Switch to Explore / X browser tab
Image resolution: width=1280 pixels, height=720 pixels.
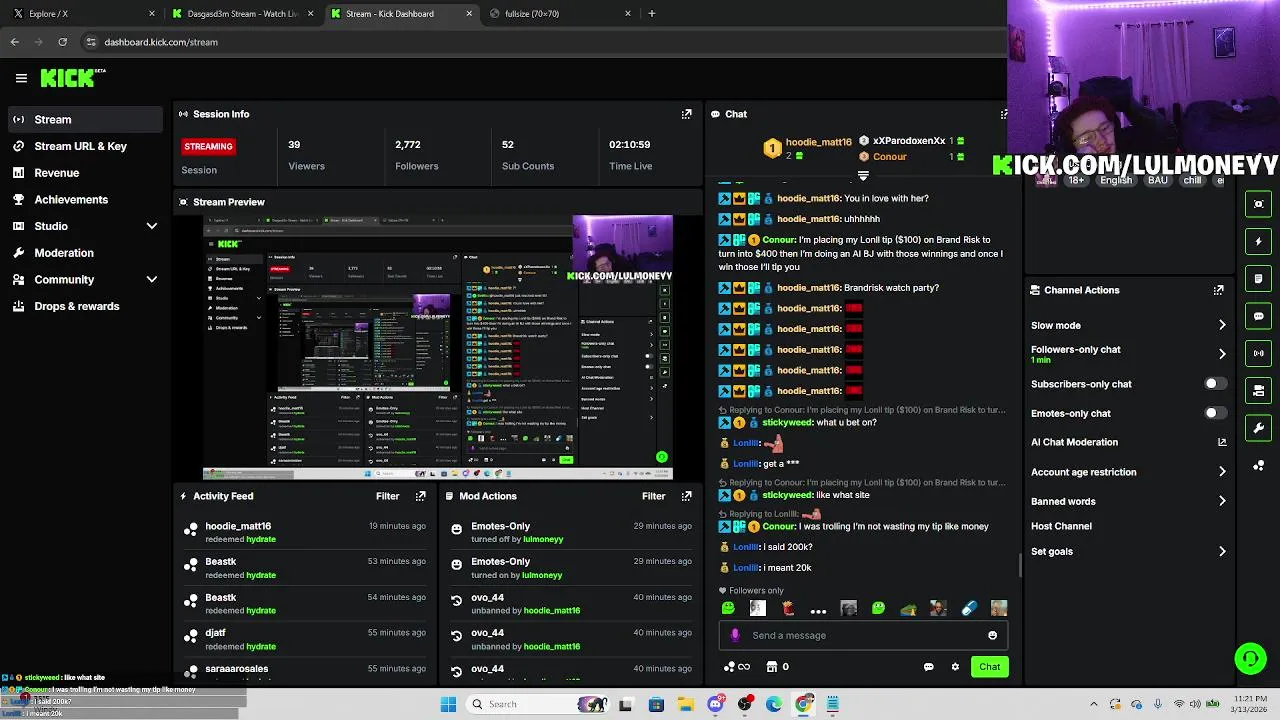82,14
